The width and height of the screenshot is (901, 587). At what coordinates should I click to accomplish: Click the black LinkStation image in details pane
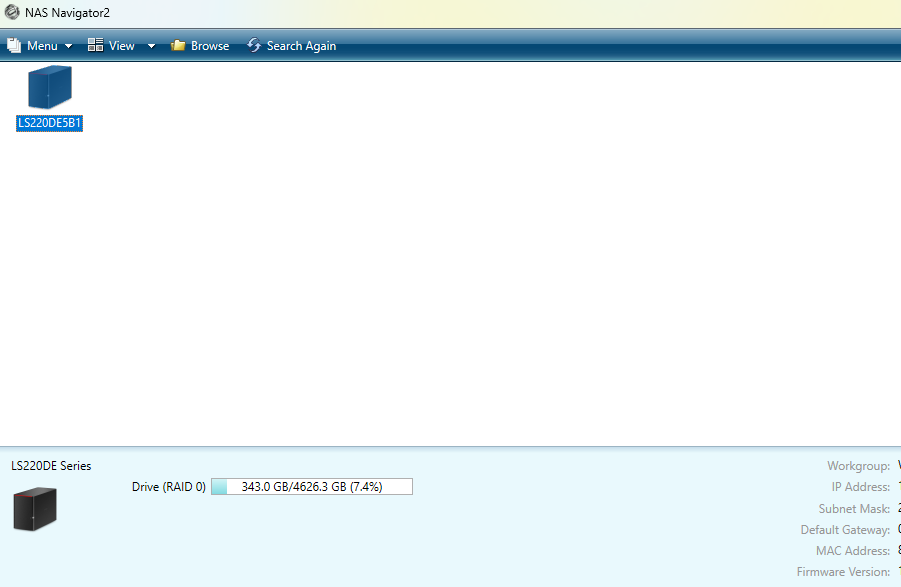(x=35, y=509)
